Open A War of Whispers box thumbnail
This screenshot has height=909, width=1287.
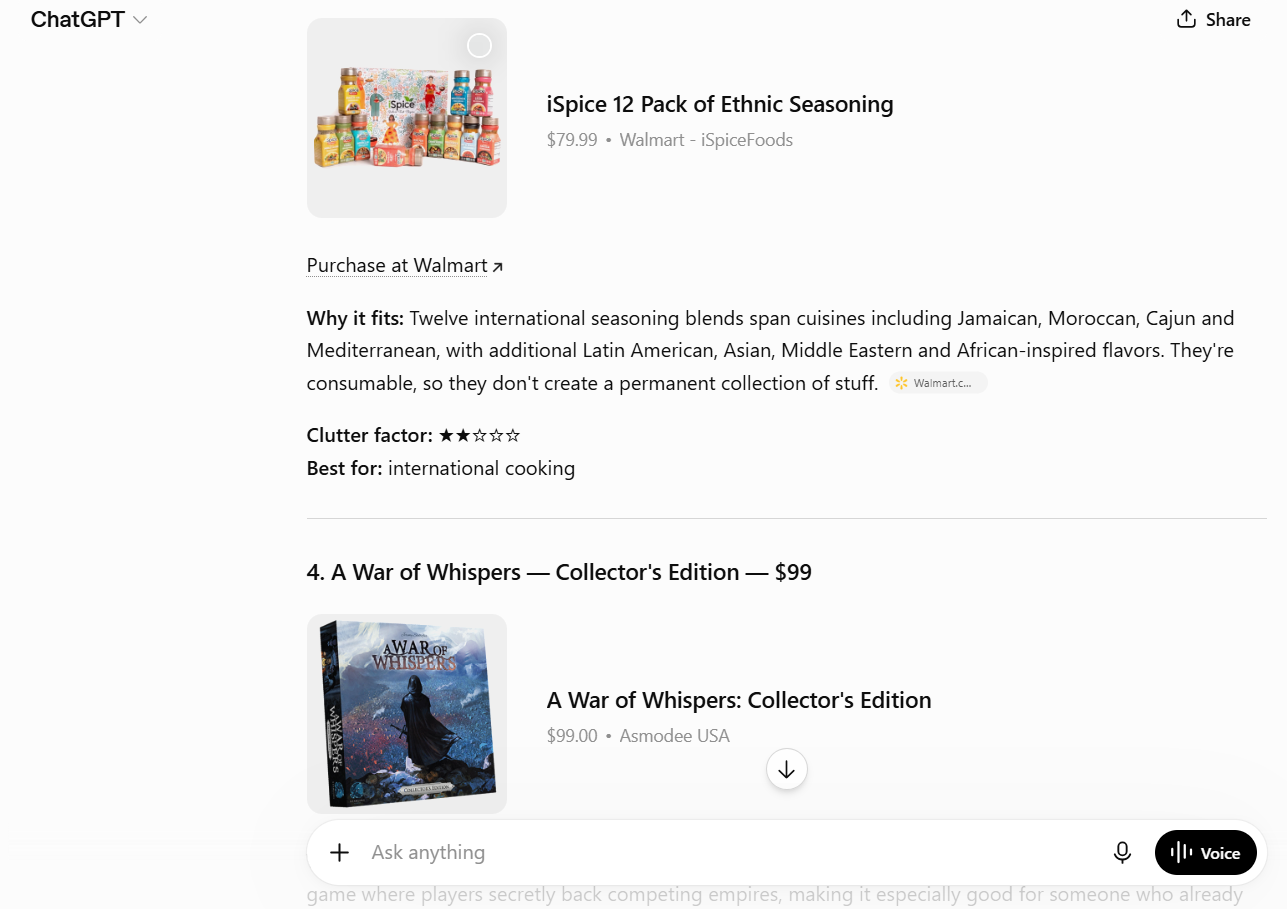[407, 714]
